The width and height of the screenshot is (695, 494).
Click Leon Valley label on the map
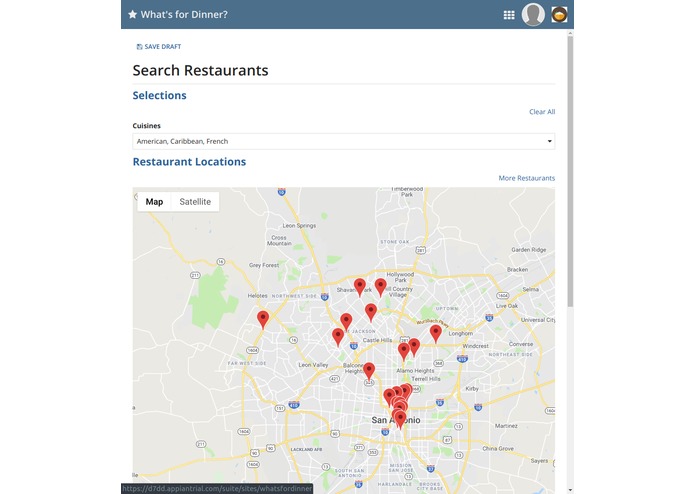[313, 365]
